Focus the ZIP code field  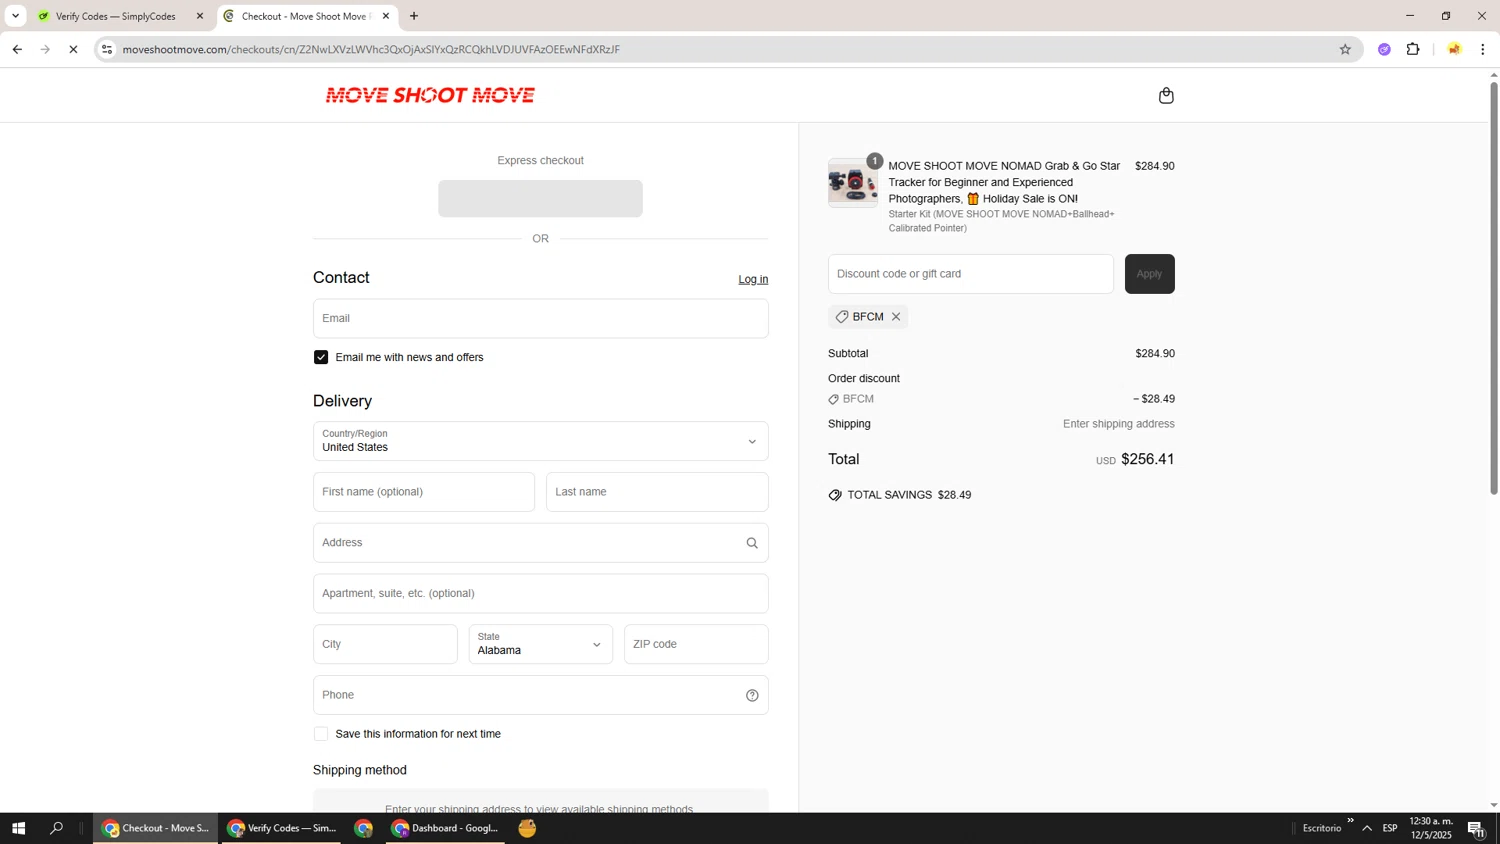click(x=696, y=644)
